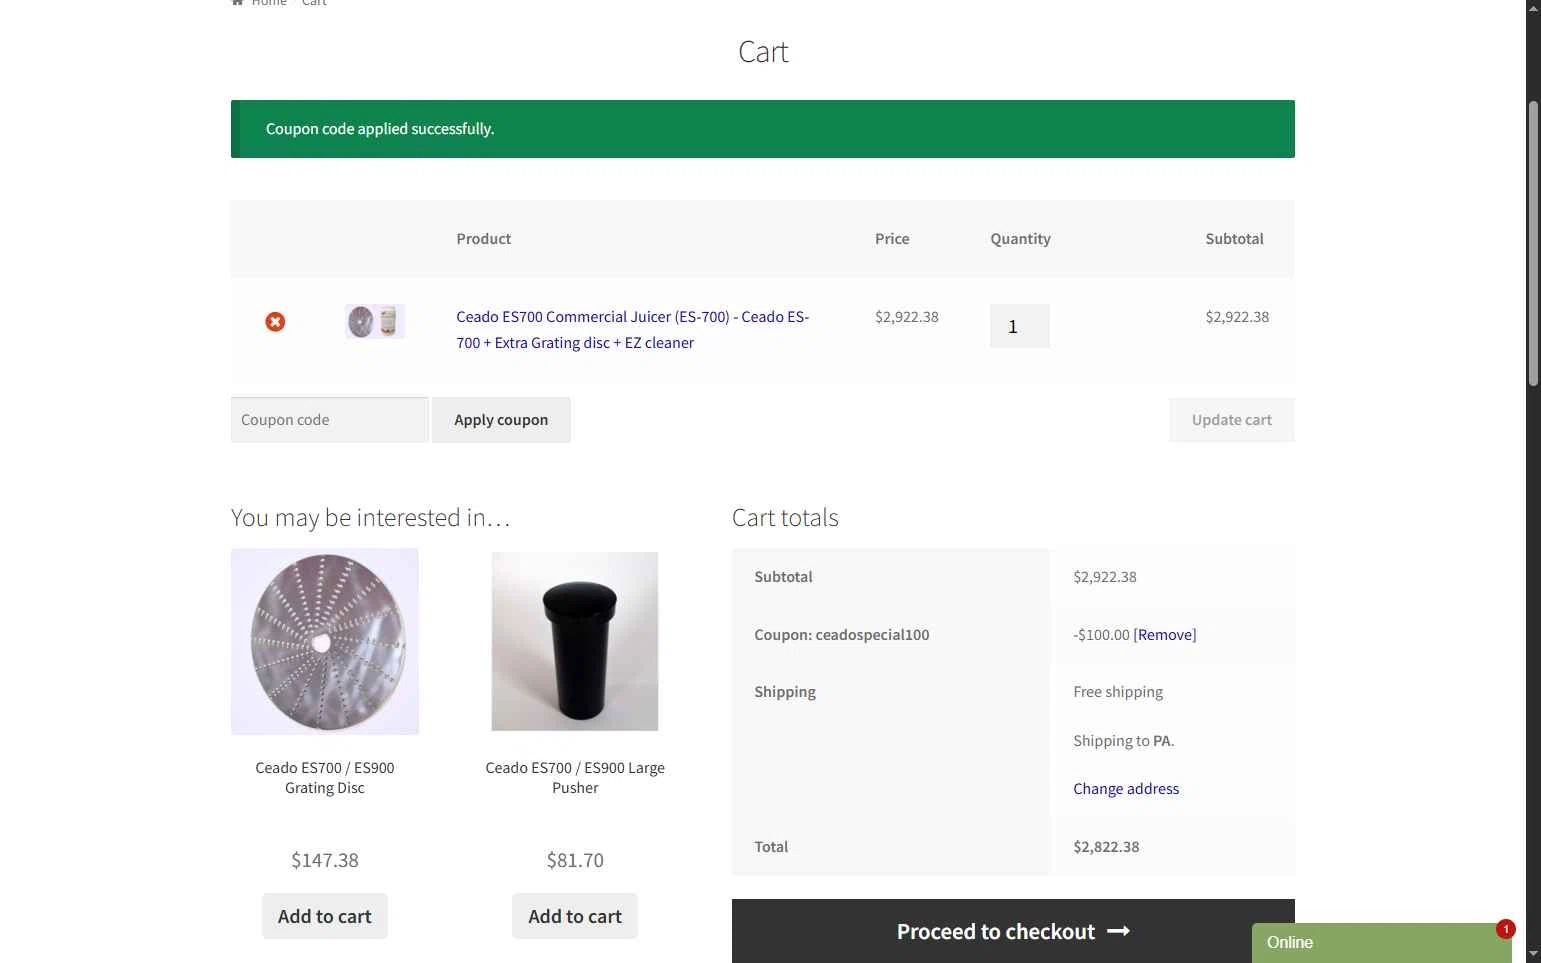Remove the Ceado ES700 juicer from cart
Image resolution: width=1541 pixels, height=963 pixels.
pos(275,322)
